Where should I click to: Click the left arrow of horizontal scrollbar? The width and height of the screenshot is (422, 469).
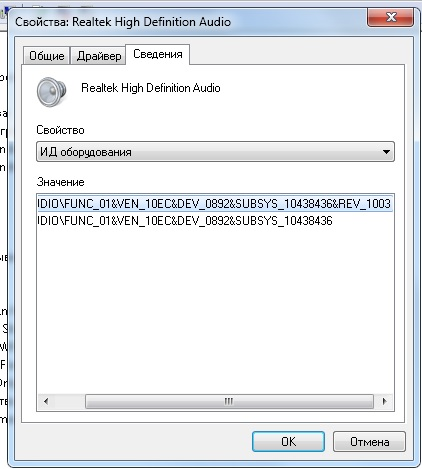pos(46,401)
